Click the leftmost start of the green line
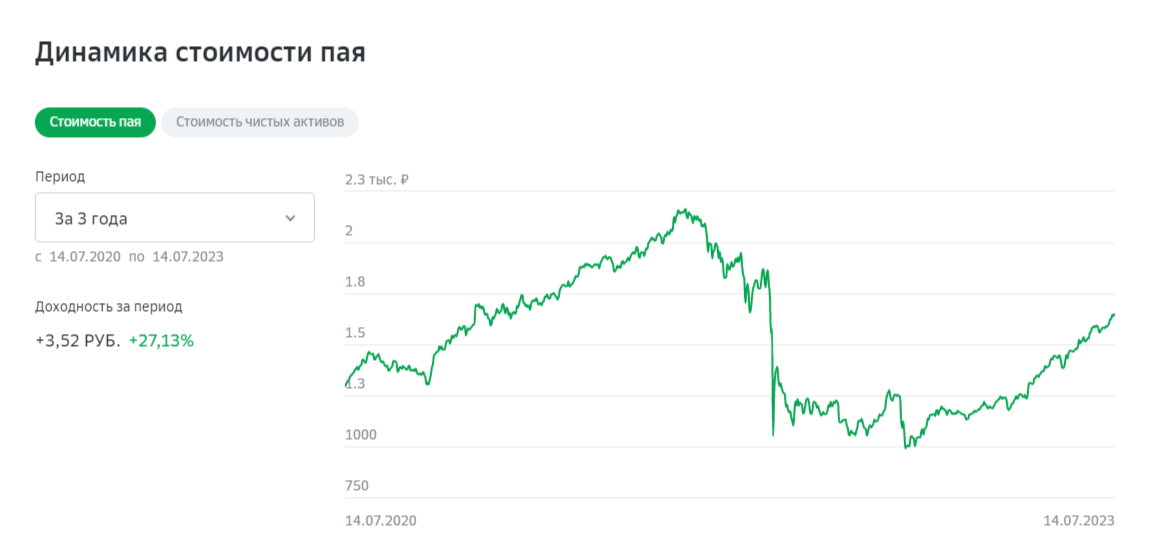The width and height of the screenshot is (1159, 544). [x=346, y=385]
